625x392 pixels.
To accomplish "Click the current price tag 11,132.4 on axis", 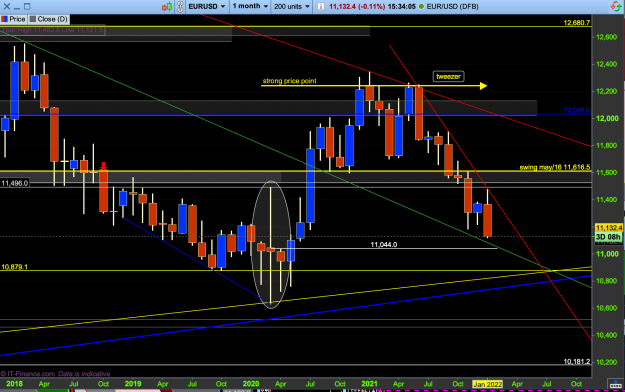I will tap(608, 228).
